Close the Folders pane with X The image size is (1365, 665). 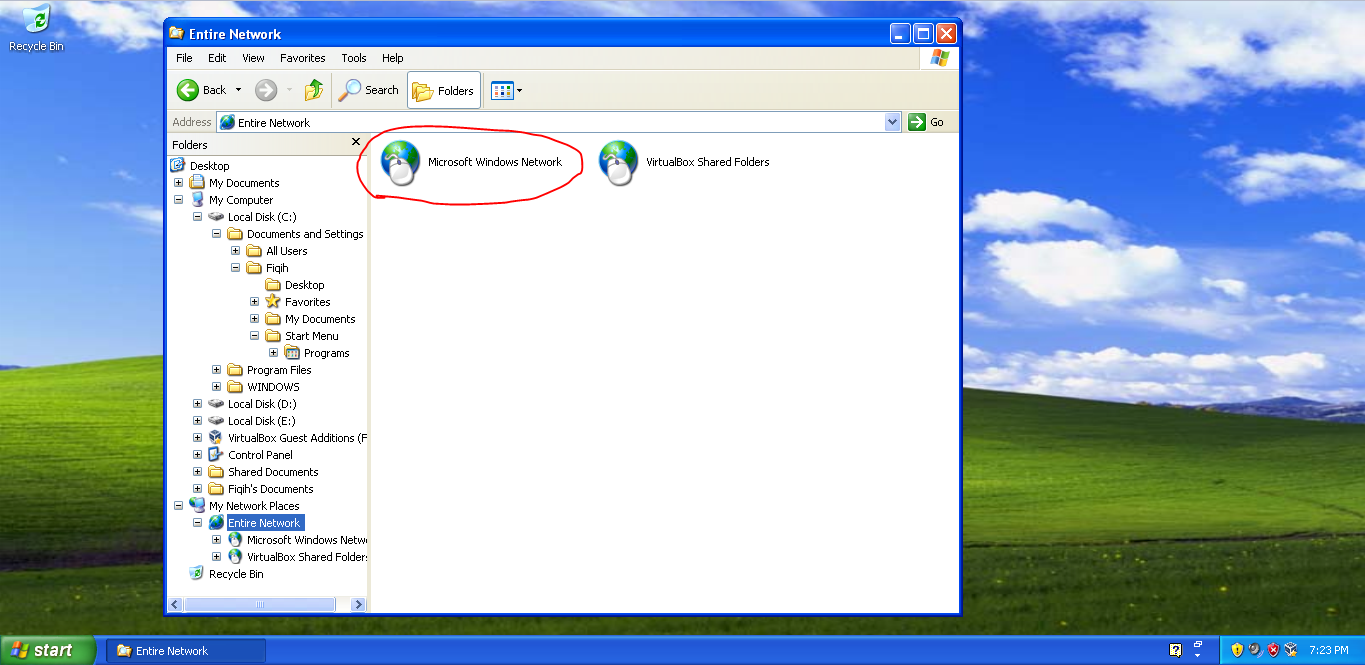coord(356,143)
